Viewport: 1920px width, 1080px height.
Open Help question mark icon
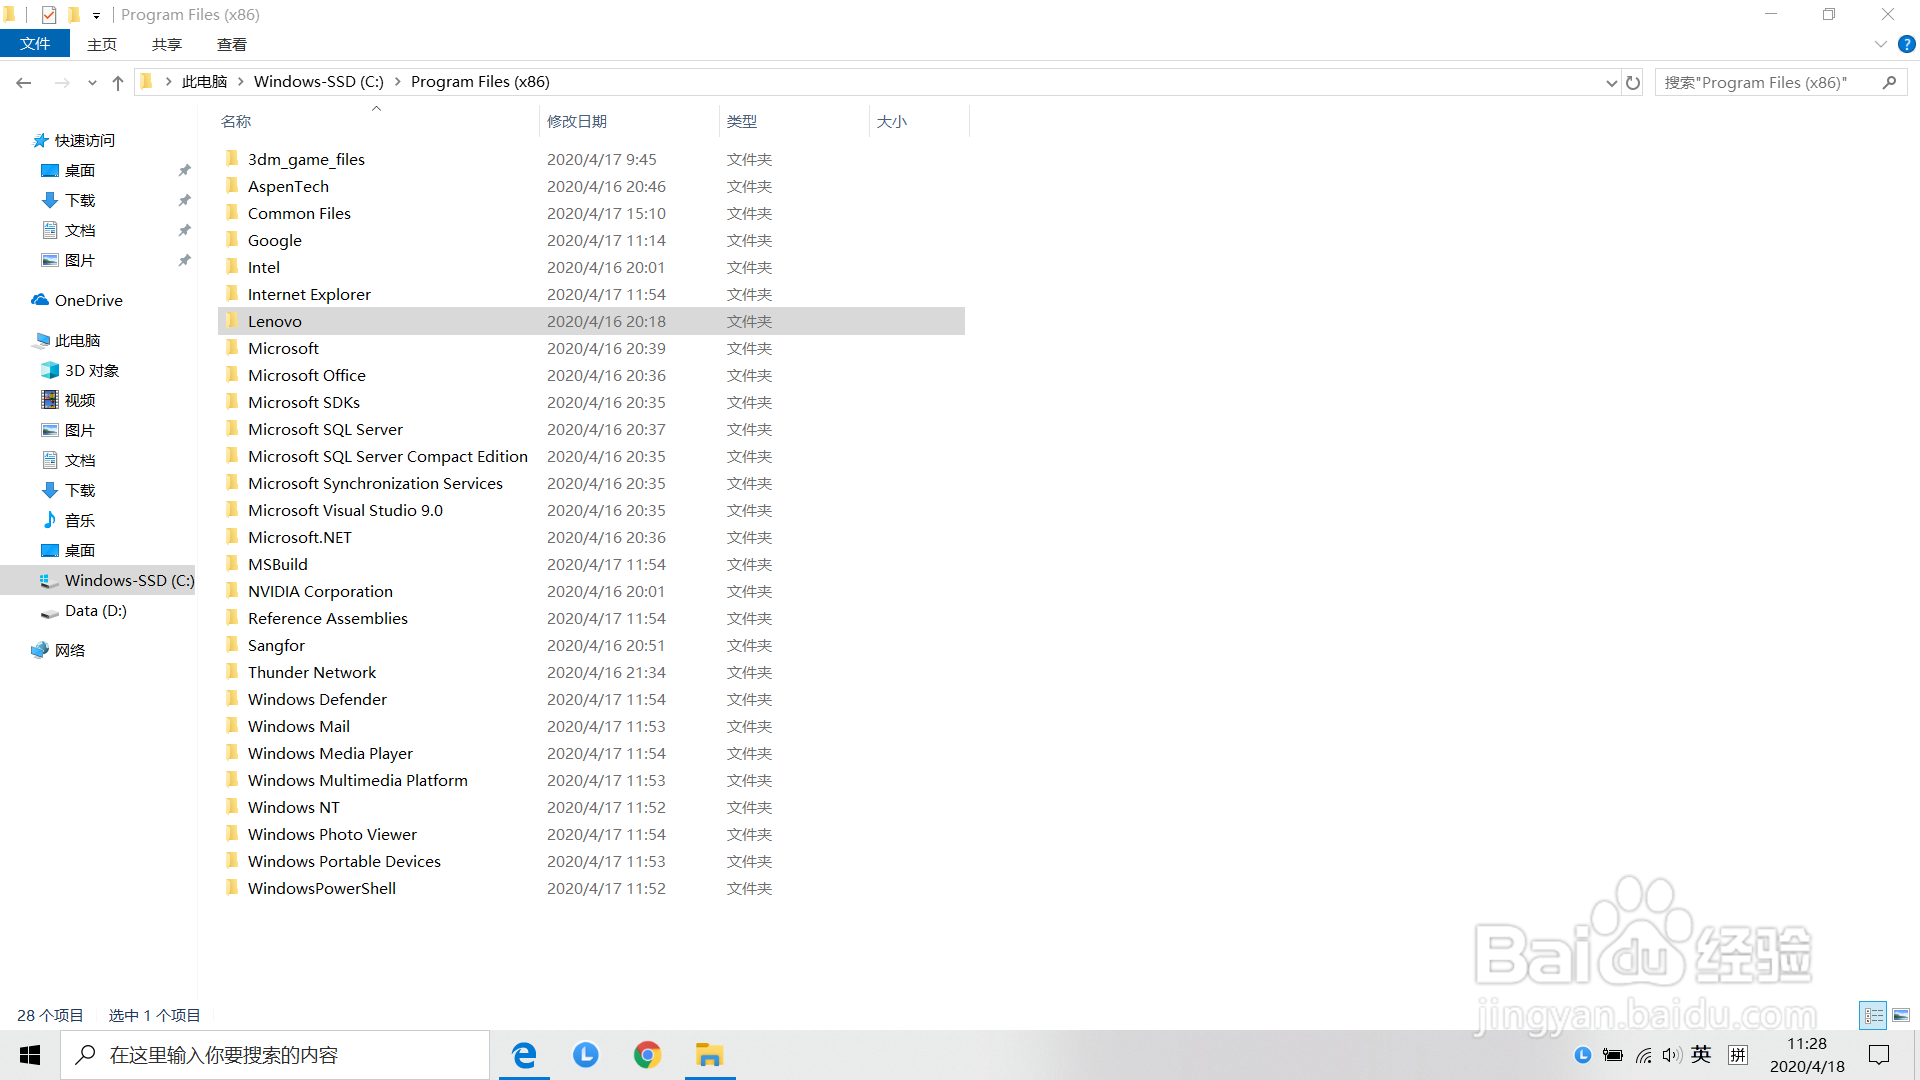[x=1907, y=44]
